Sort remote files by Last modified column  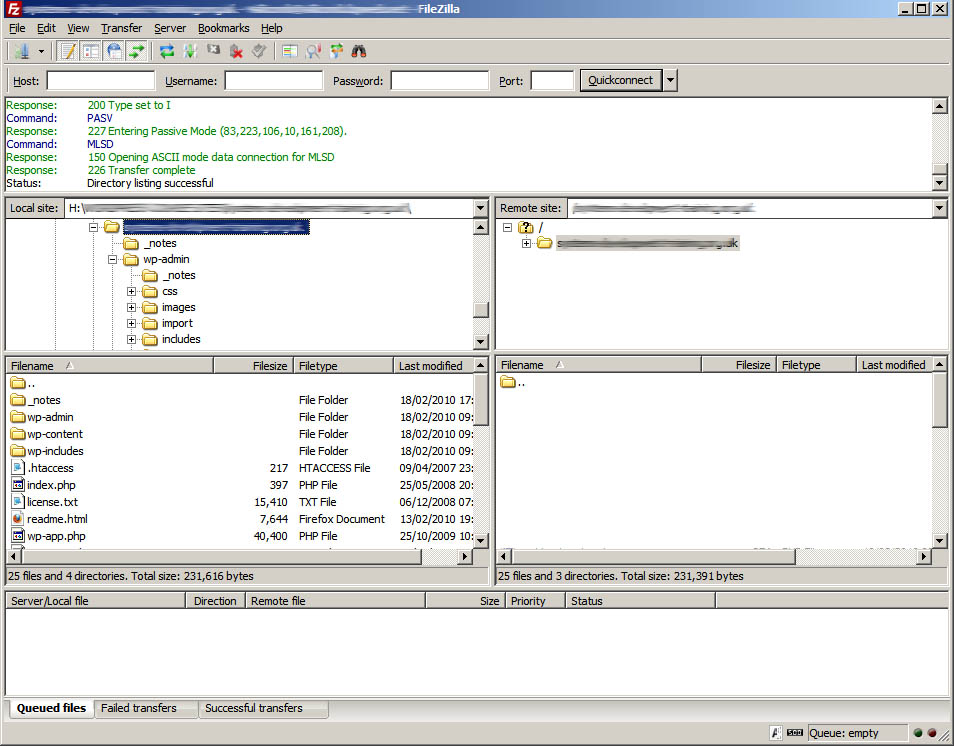tap(894, 365)
